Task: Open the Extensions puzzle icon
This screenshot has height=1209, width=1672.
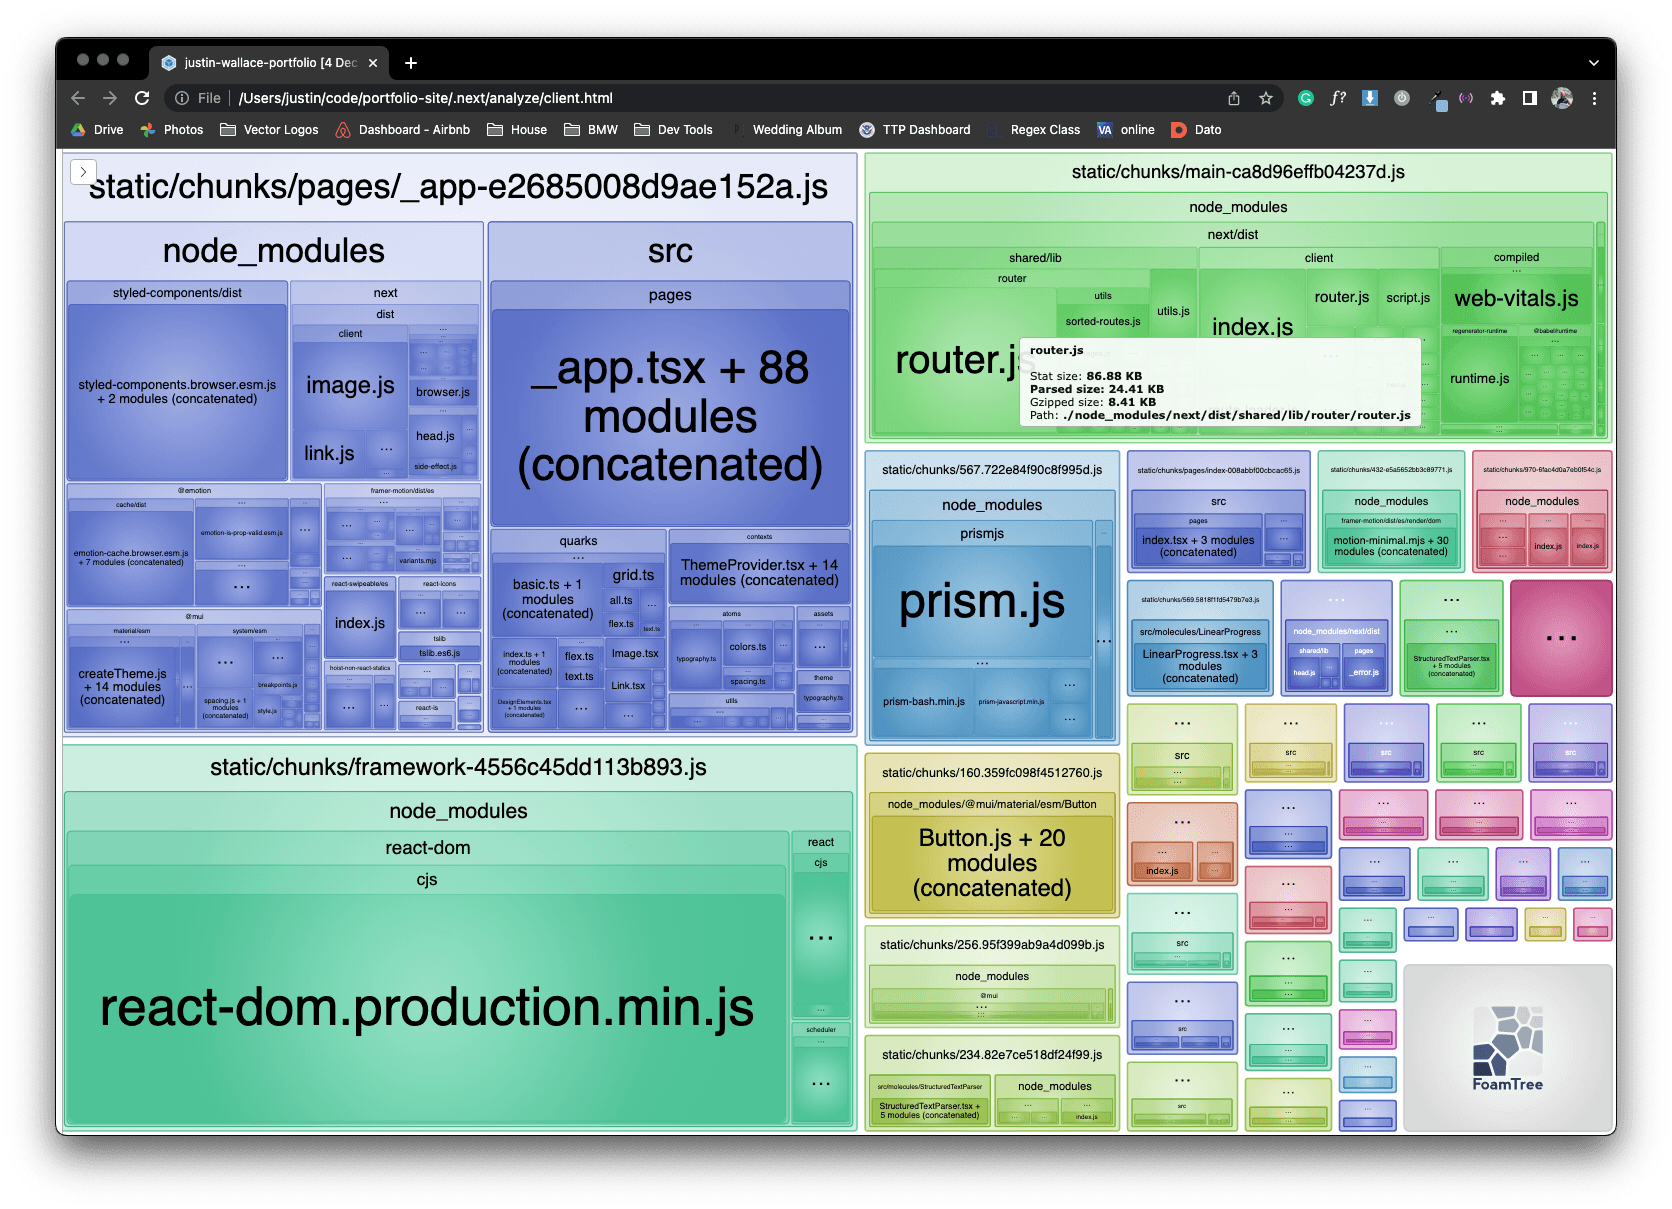Action: 1498,98
